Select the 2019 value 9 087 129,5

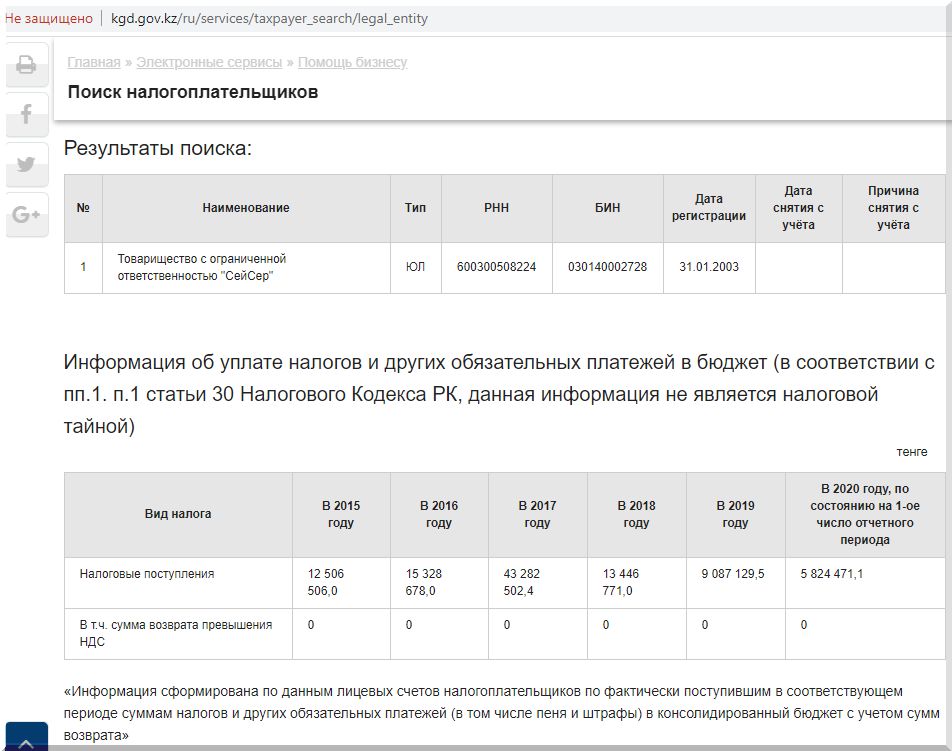(733, 574)
